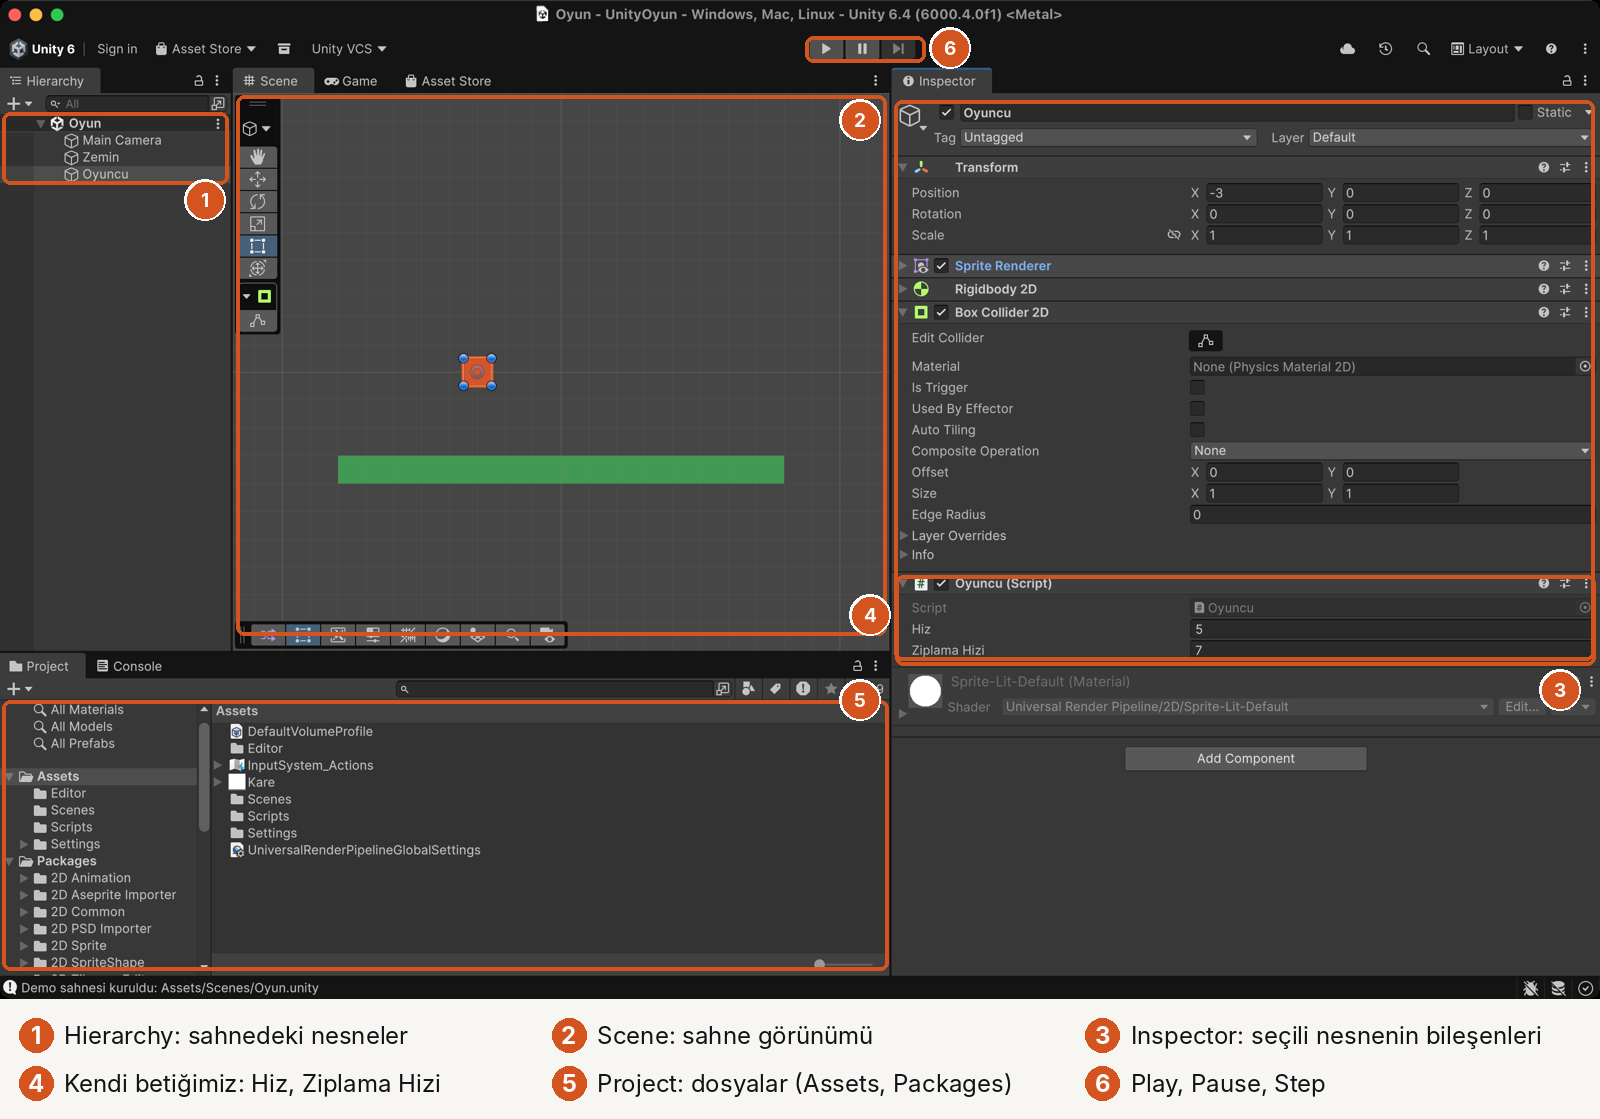1600x1119 pixels.
Task: Toggle the Static checkbox
Action: (1525, 113)
